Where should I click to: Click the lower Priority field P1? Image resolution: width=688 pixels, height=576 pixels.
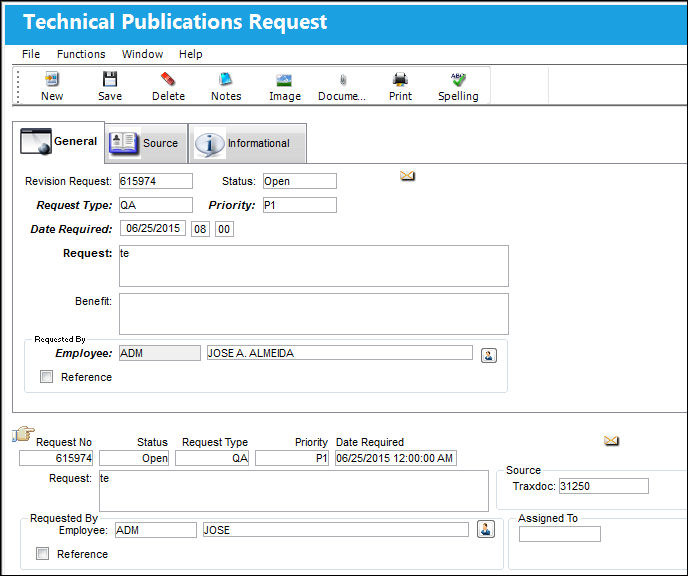click(292, 458)
